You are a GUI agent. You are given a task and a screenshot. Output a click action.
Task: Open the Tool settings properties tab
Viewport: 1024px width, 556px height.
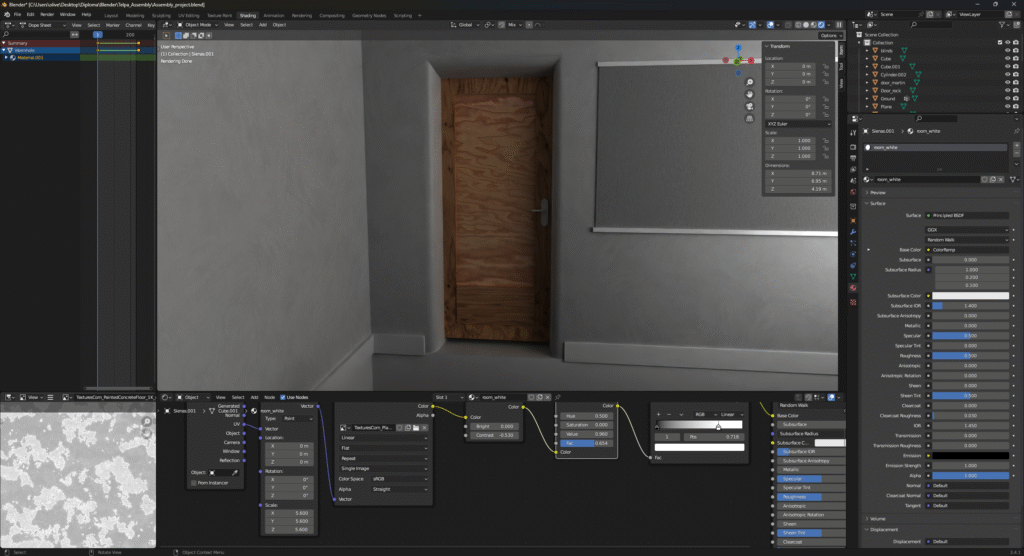853,133
